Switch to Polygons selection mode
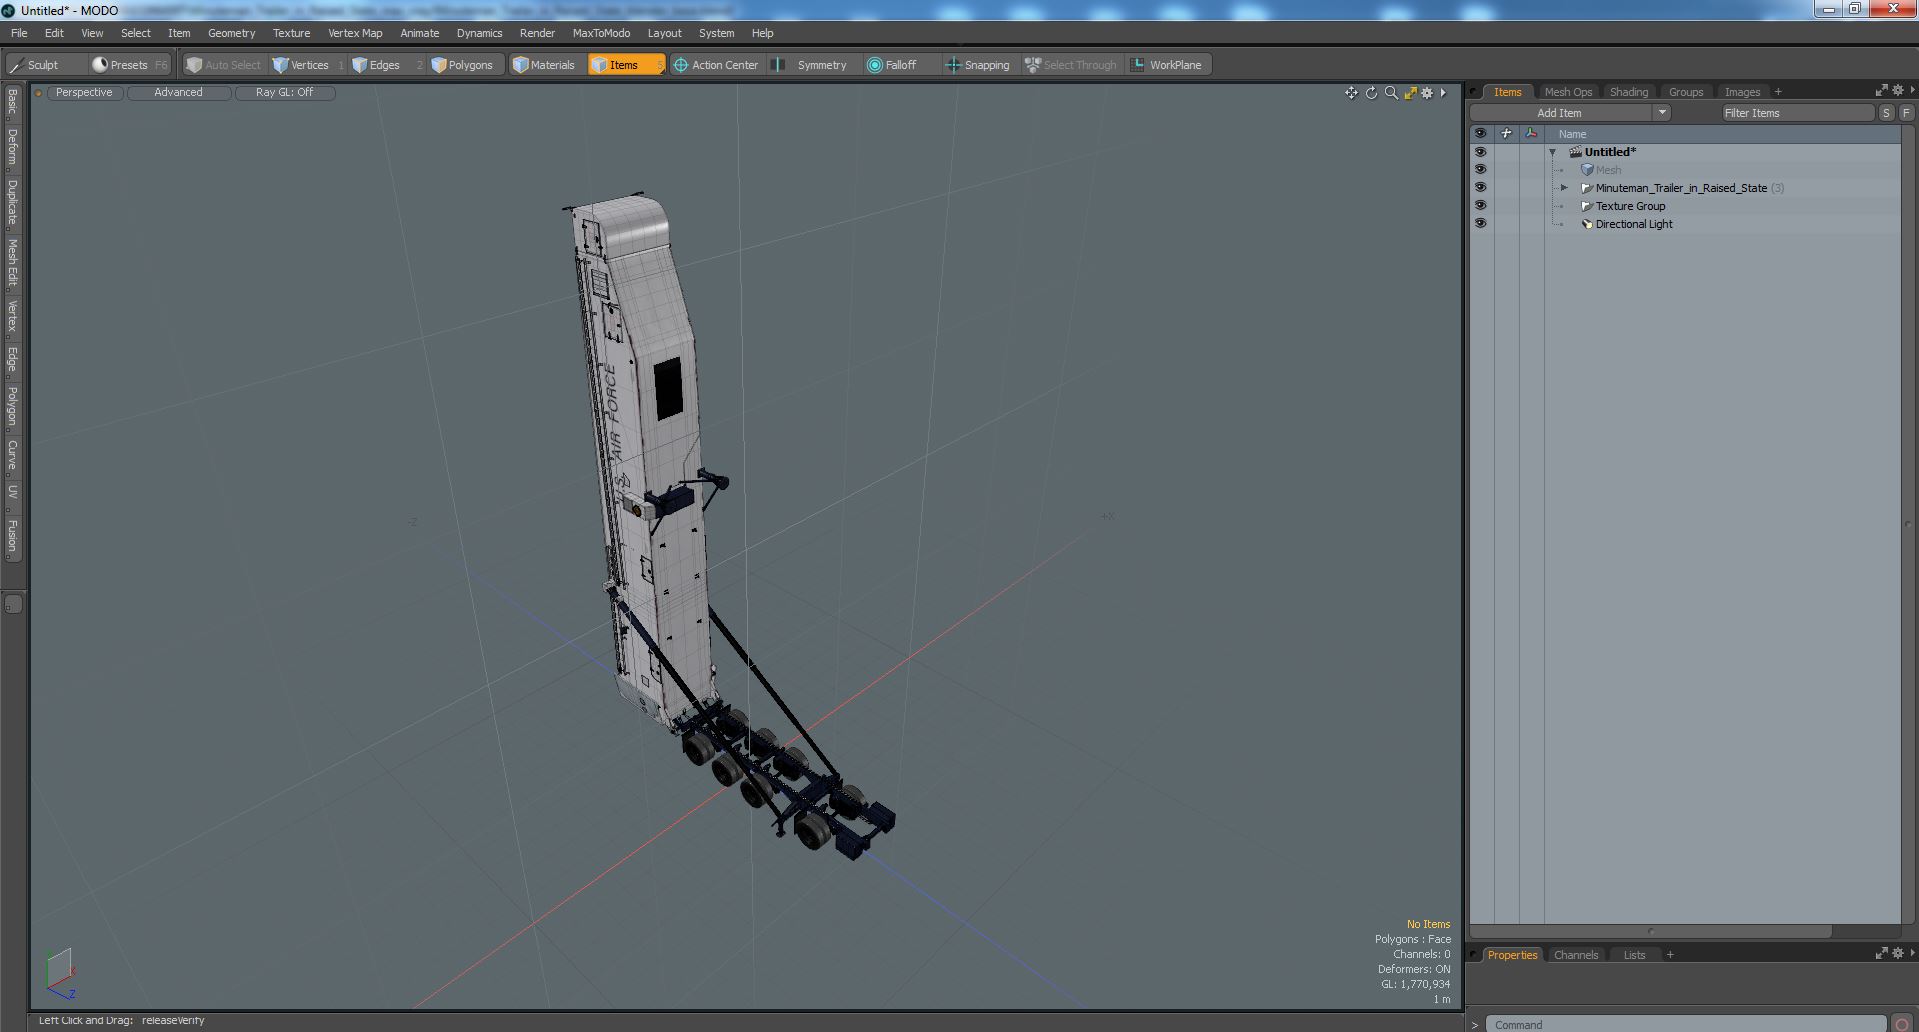Image resolution: width=1919 pixels, height=1032 pixels. [x=464, y=65]
